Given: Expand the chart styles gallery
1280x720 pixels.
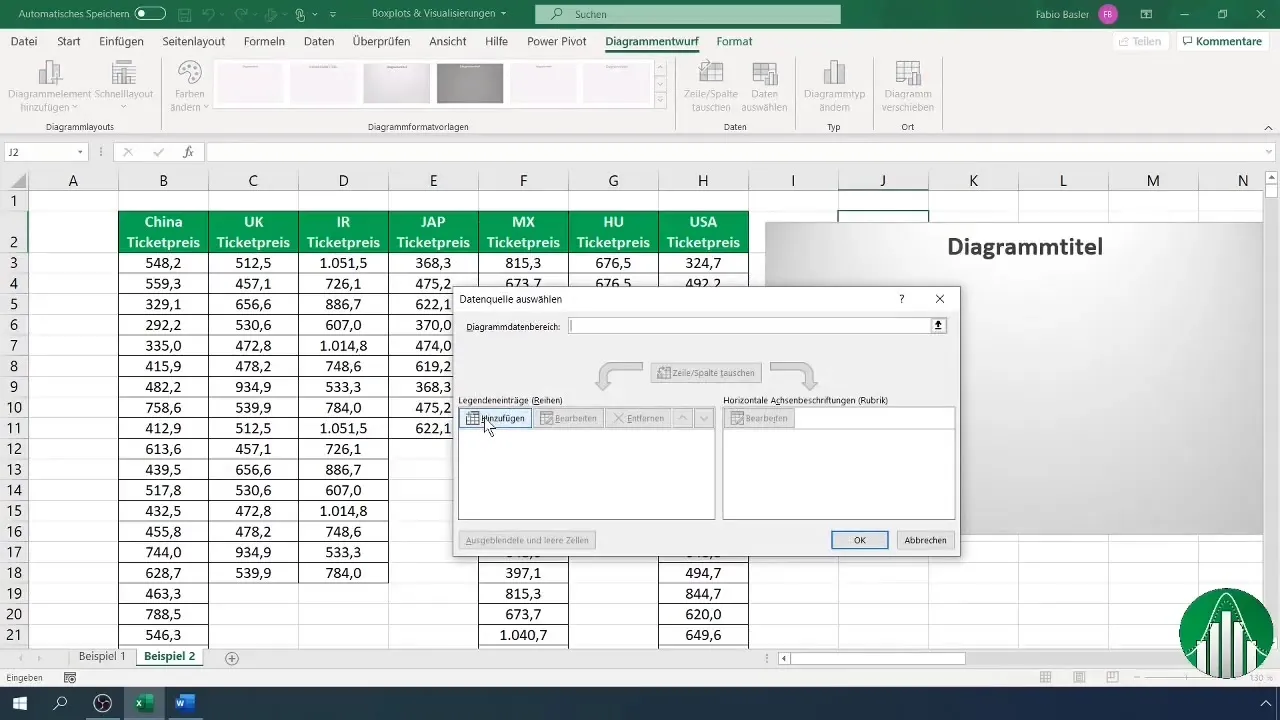Looking at the screenshot, I should click(x=660, y=100).
